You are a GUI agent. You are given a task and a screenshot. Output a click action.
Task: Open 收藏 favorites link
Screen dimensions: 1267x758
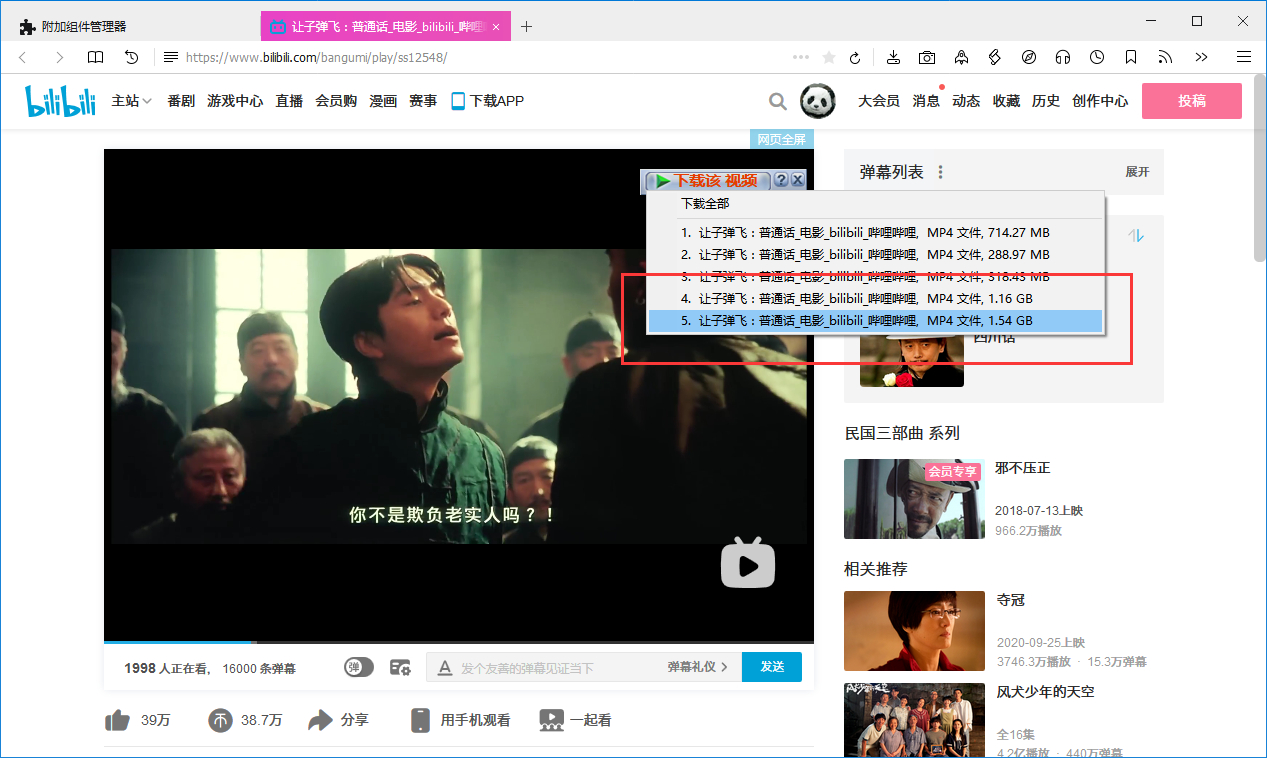(x=1006, y=101)
